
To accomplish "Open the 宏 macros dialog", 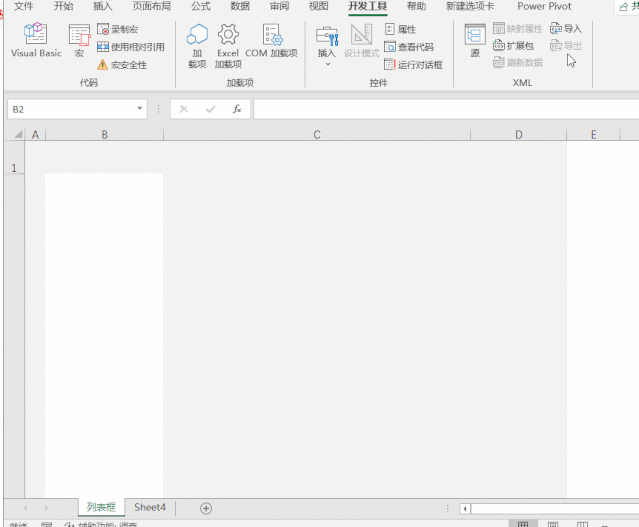I will tap(79, 40).
